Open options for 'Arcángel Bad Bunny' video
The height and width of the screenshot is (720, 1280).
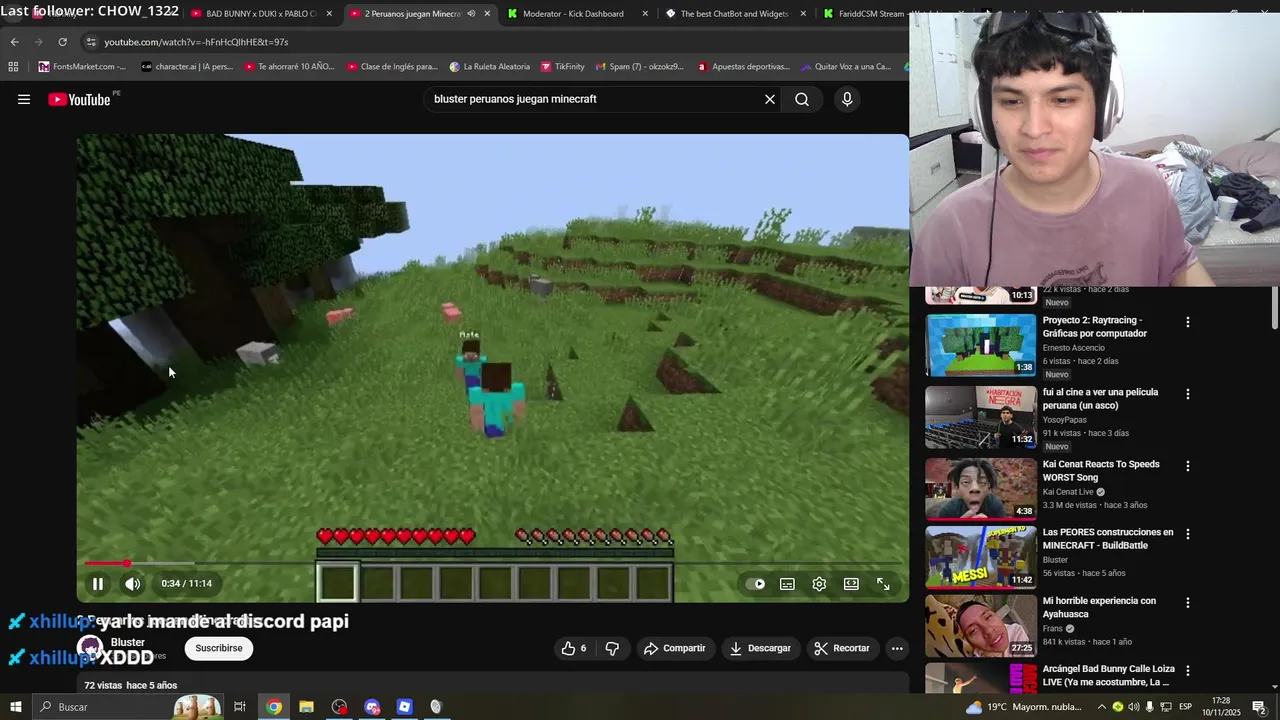1188,670
